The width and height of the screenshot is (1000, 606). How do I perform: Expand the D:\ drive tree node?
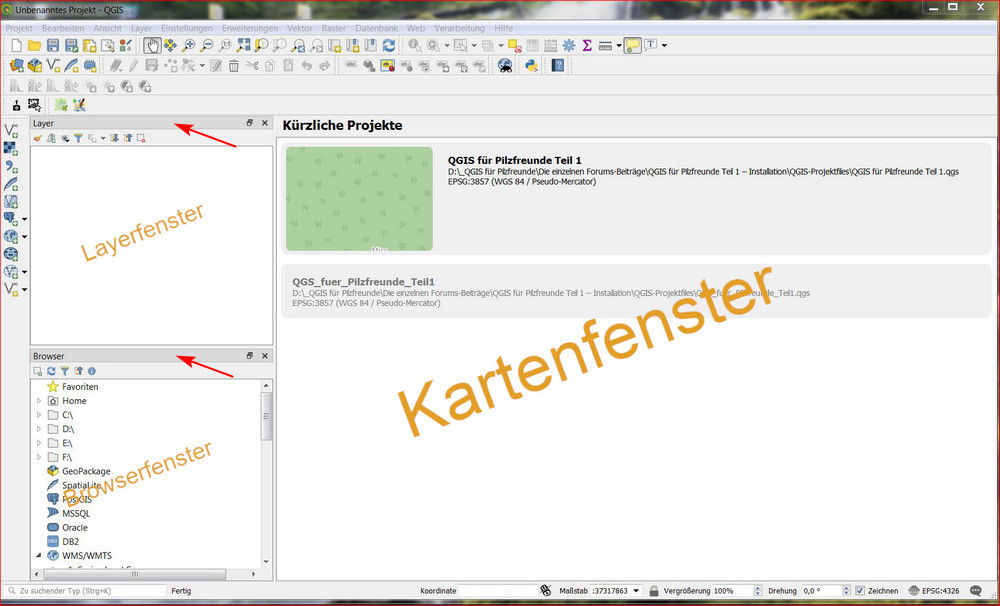pos(39,429)
